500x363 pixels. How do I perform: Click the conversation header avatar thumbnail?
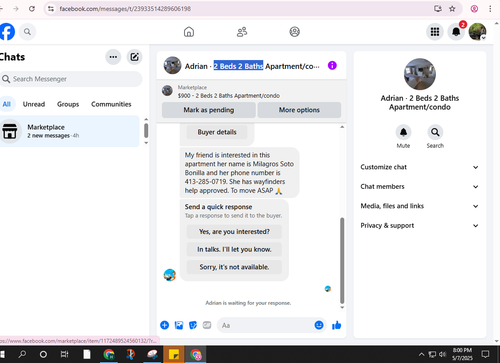172,65
